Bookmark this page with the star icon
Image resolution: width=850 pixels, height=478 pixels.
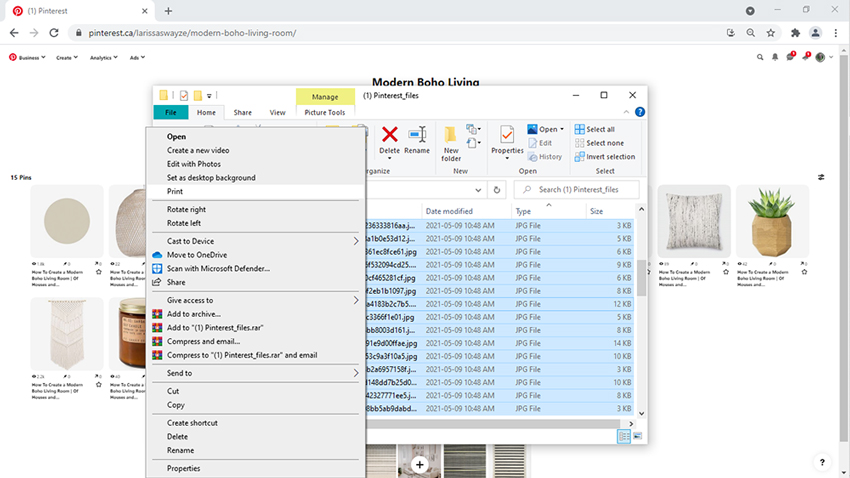point(771,33)
